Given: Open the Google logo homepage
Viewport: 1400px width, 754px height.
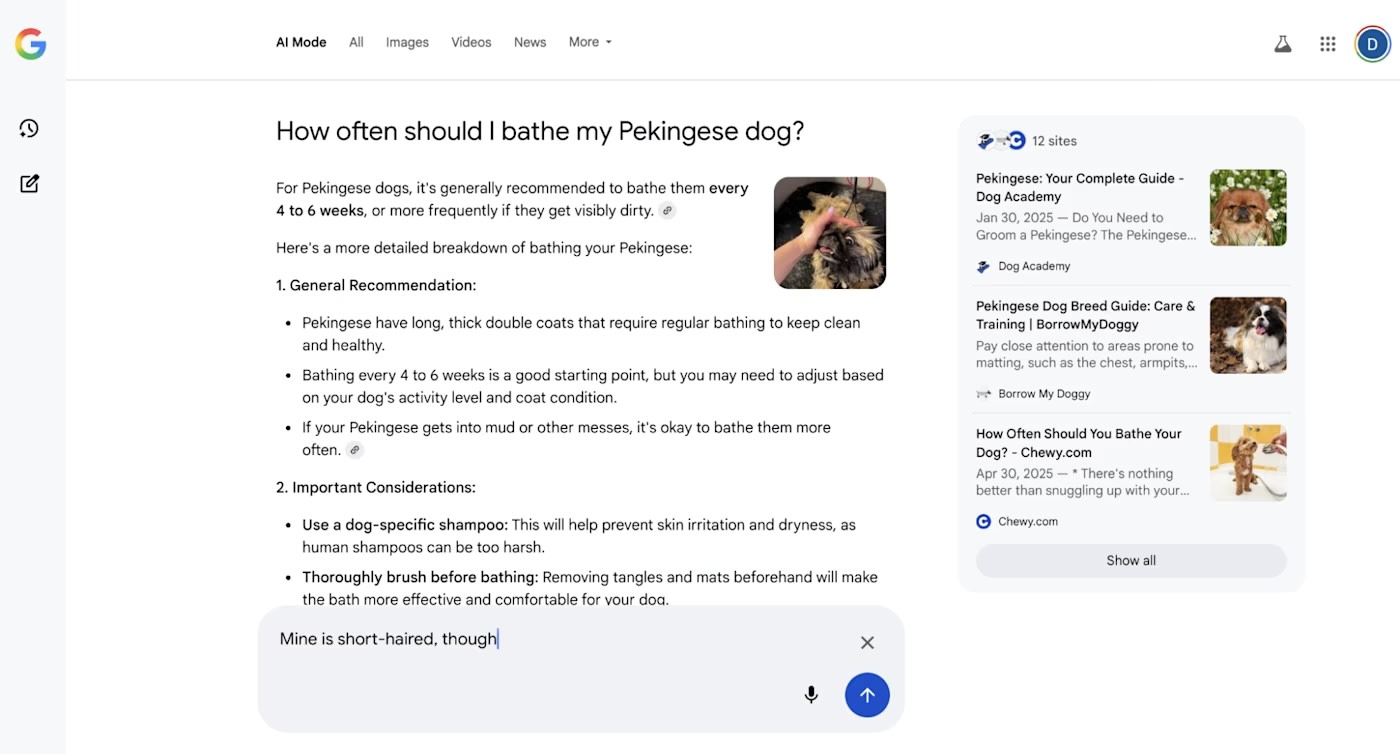Looking at the screenshot, I should [x=30, y=43].
